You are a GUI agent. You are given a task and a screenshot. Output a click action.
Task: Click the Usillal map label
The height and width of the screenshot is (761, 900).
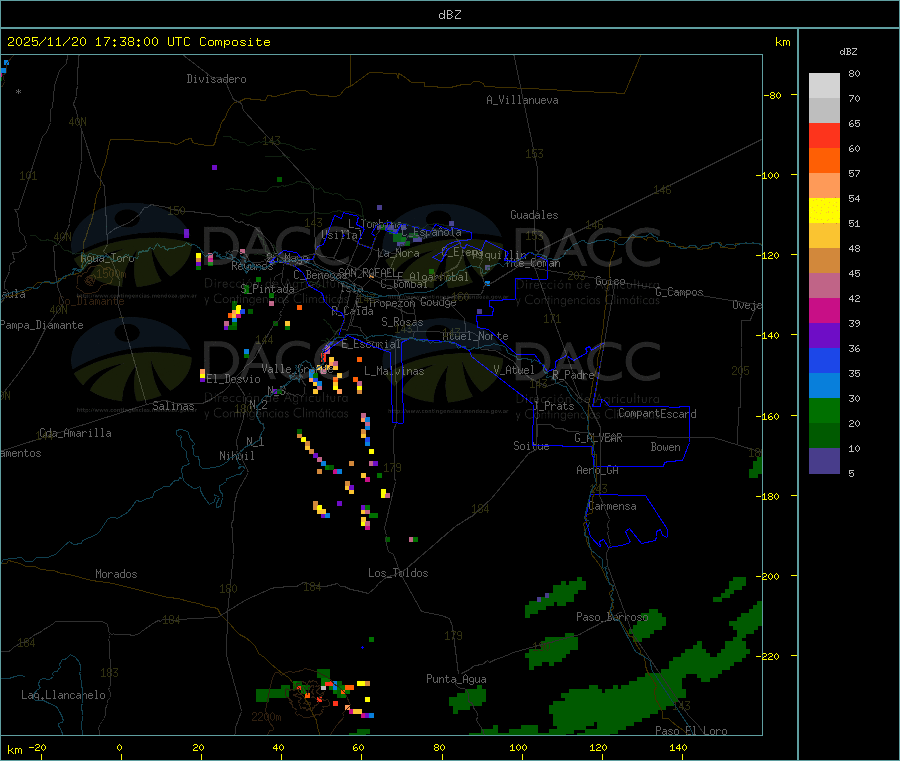pyautogui.click(x=342, y=235)
